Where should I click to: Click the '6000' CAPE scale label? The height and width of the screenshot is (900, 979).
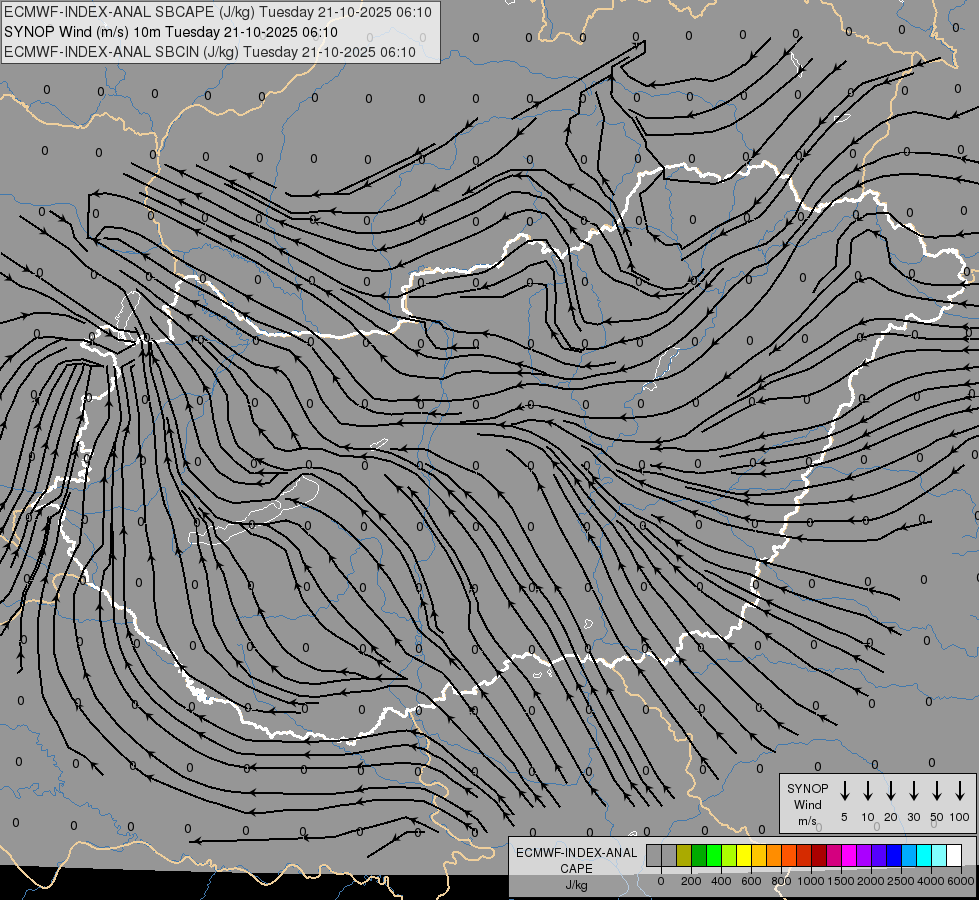pos(961,881)
